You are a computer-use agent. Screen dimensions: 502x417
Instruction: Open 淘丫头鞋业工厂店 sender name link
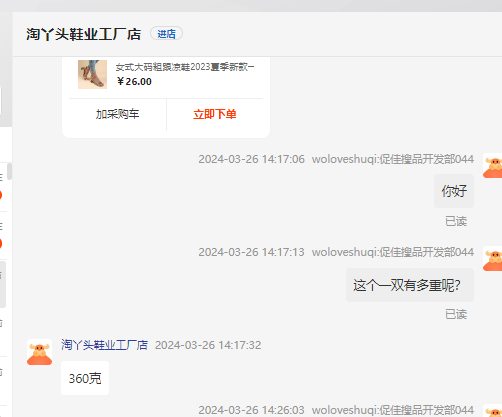click(104, 345)
